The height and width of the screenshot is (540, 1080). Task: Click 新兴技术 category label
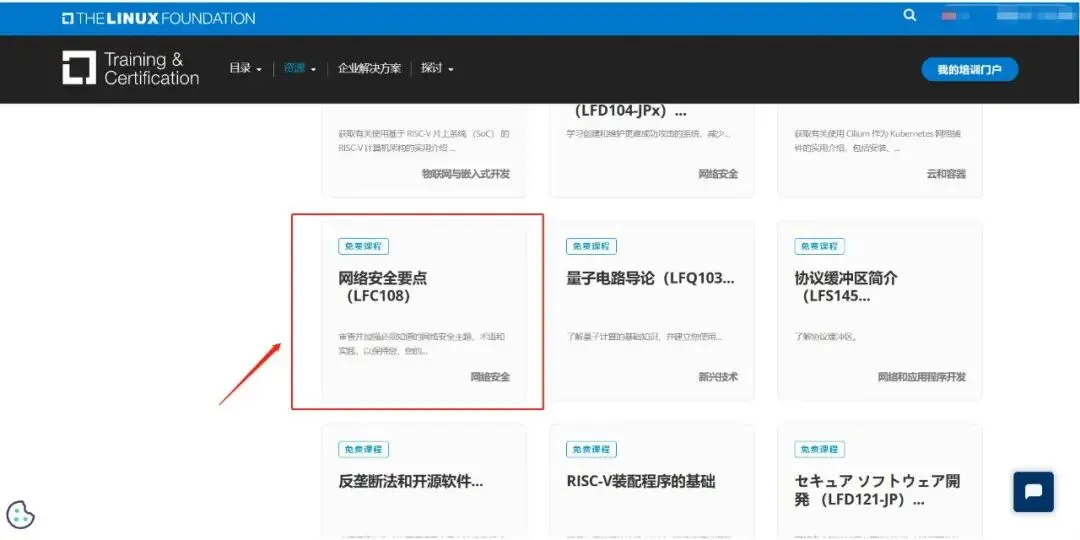718,377
